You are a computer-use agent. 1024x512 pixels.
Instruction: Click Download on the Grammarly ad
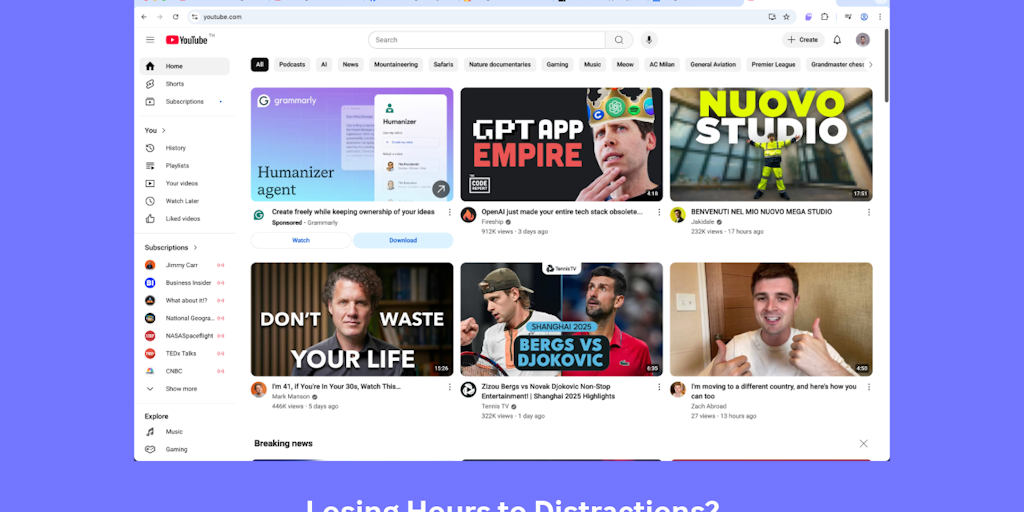(403, 240)
